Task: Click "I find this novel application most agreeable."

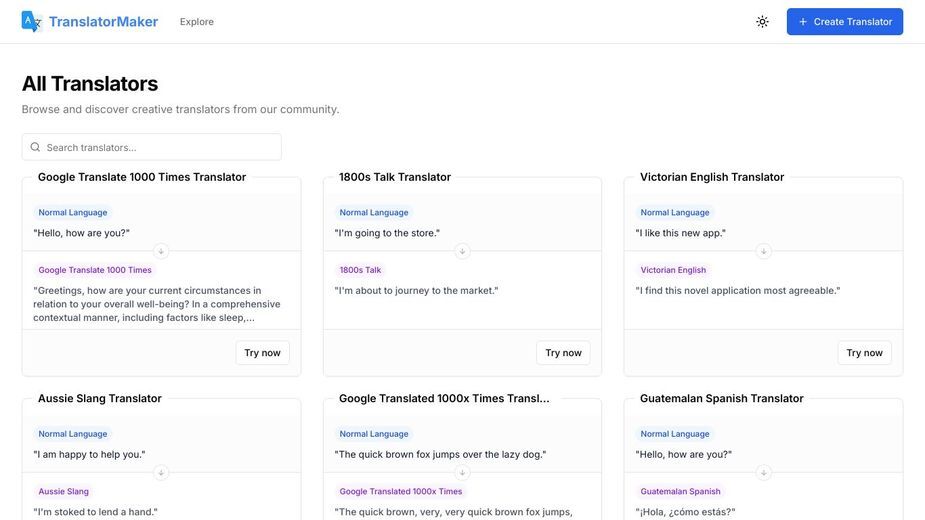Action: (x=738, y=290)
